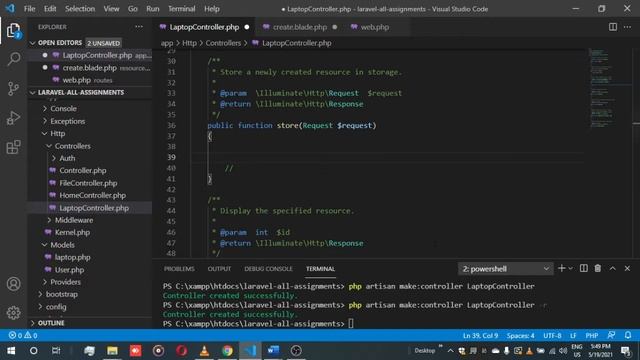Expand the bootstrap folder
The width and height of the screenshot is (640, 360).
[x=62, y=294]
